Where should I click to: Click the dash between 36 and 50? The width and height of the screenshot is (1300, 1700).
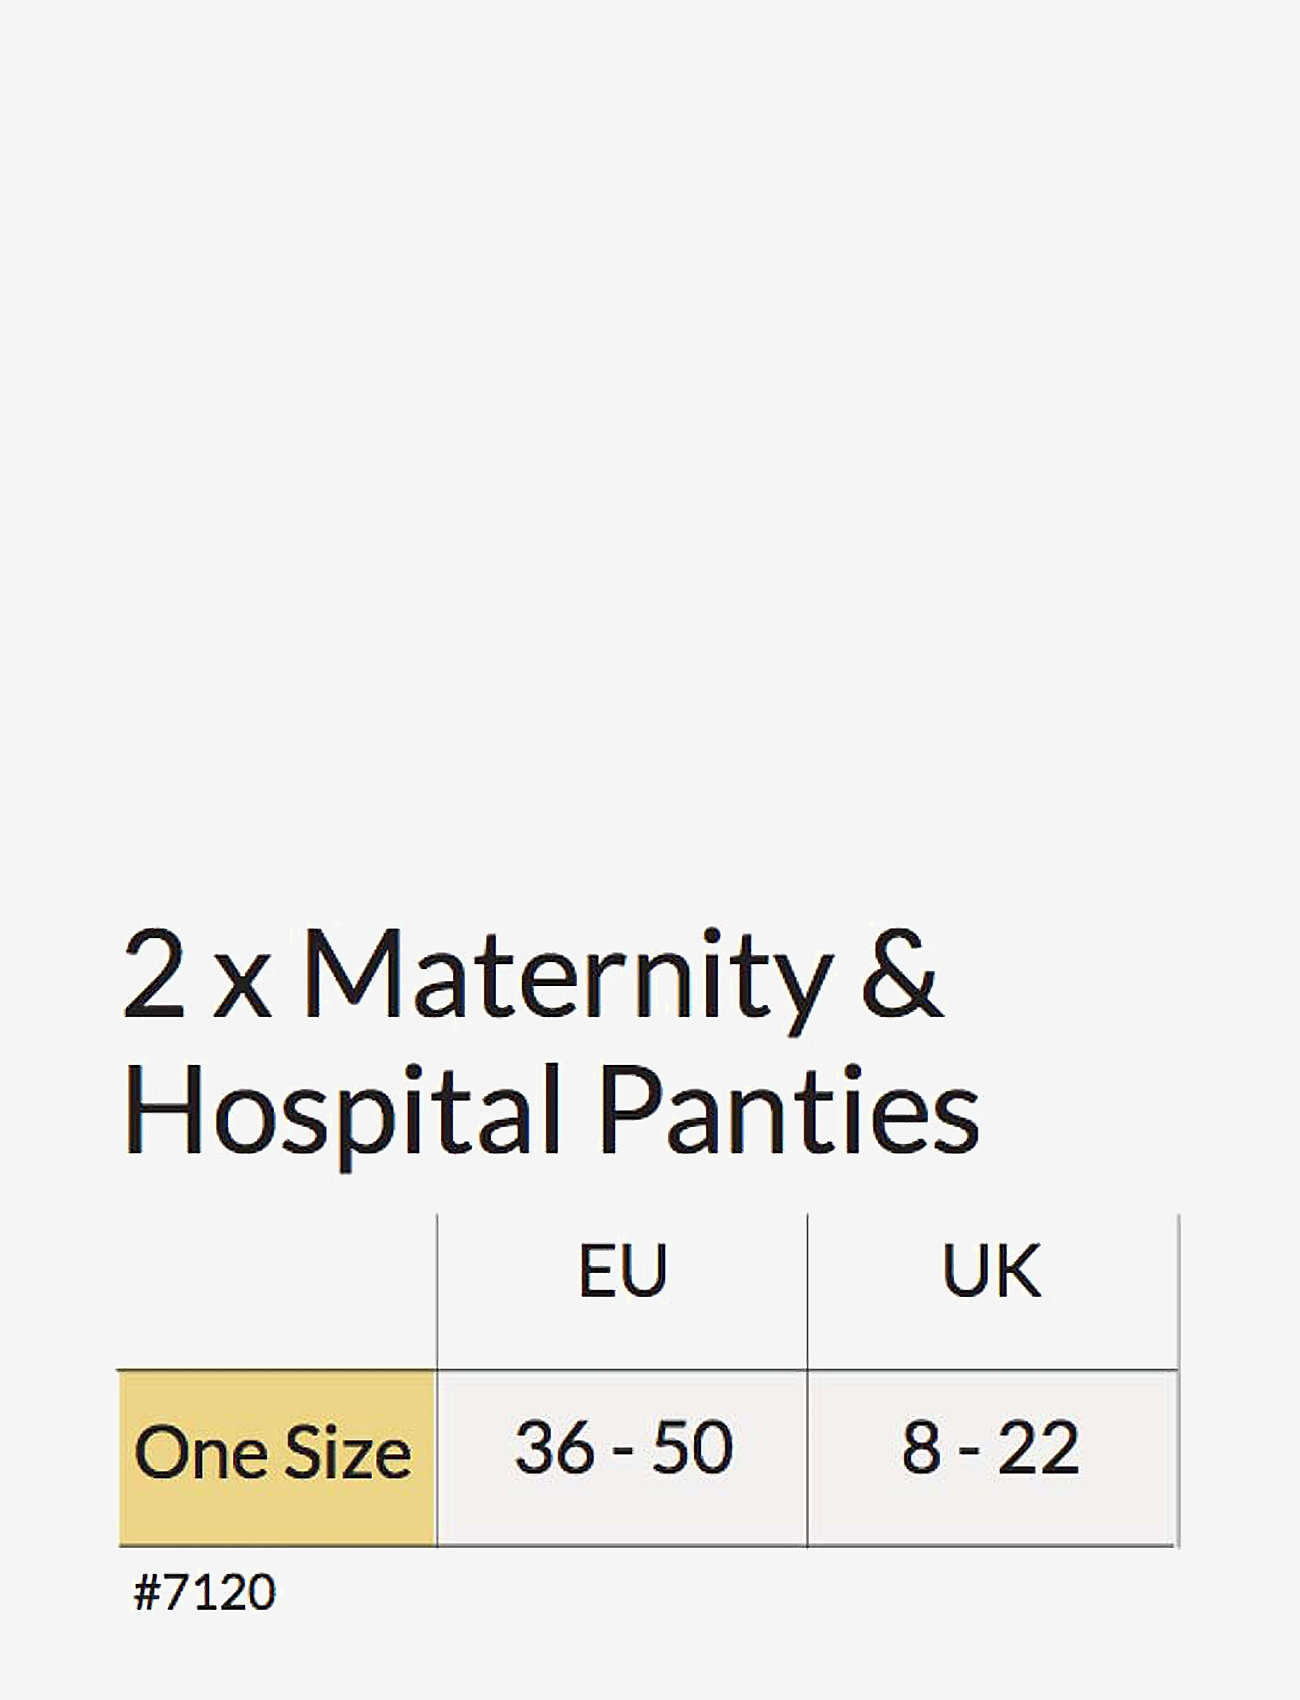(x=622, y=1453)
